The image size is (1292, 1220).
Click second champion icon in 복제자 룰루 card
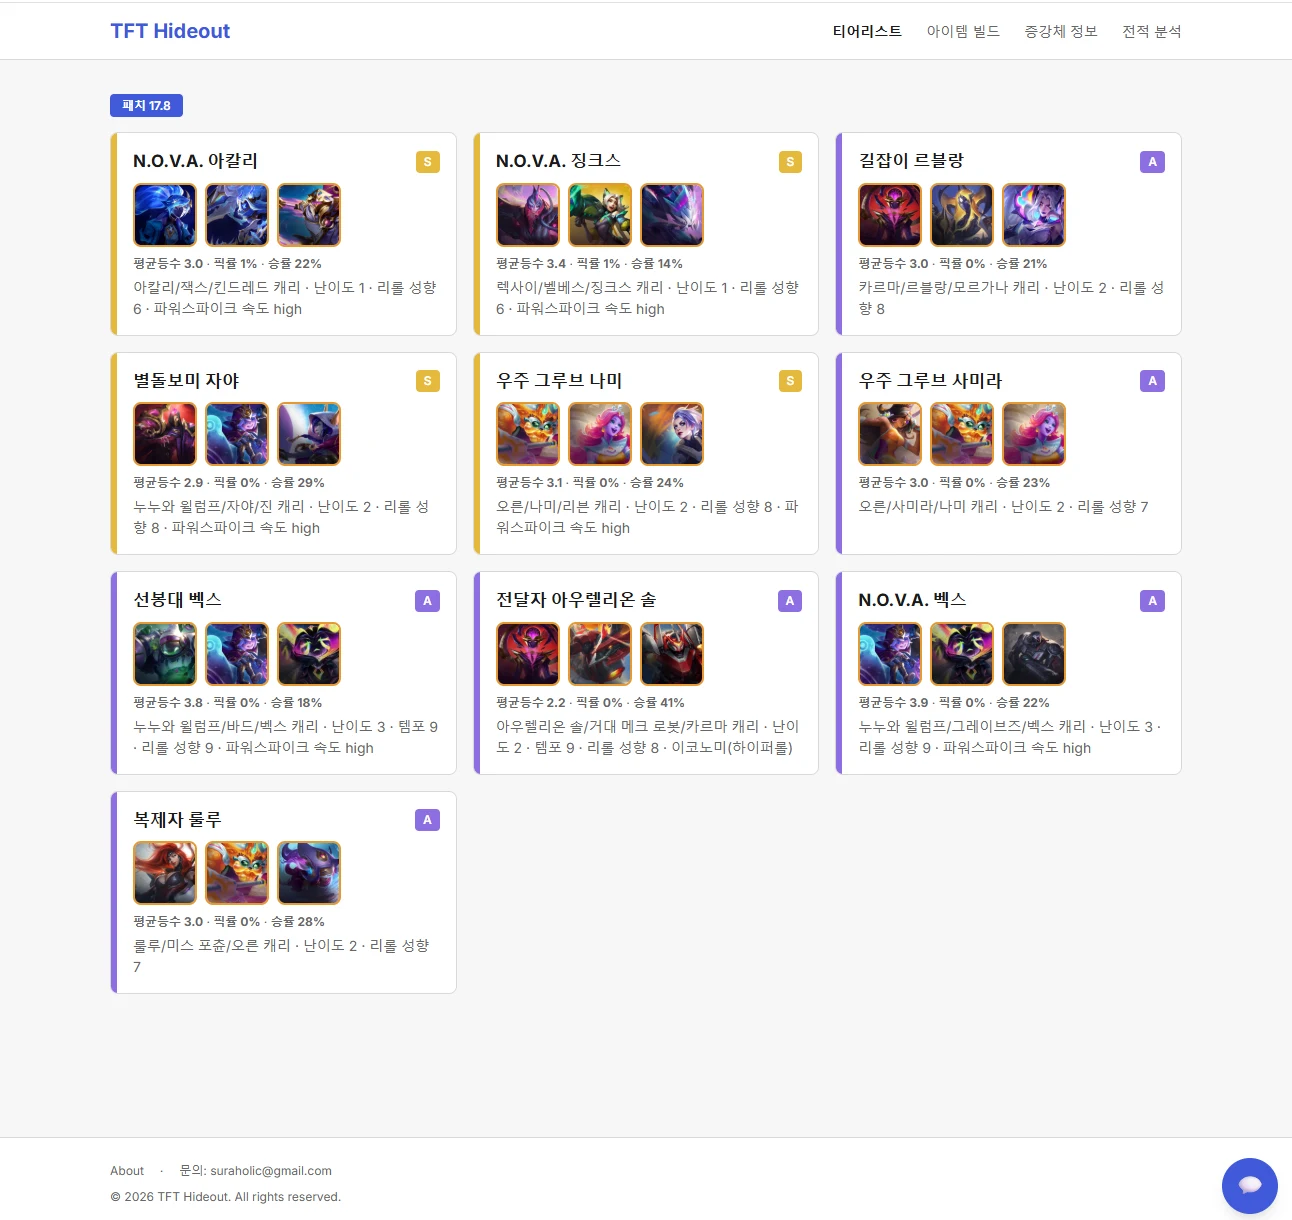(x=237, y=873)
